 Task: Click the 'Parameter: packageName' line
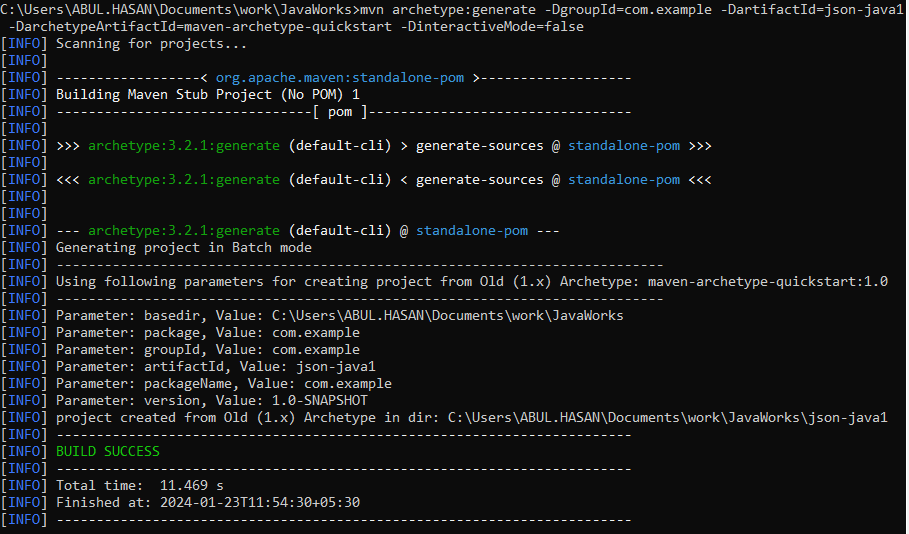point(224,384)
